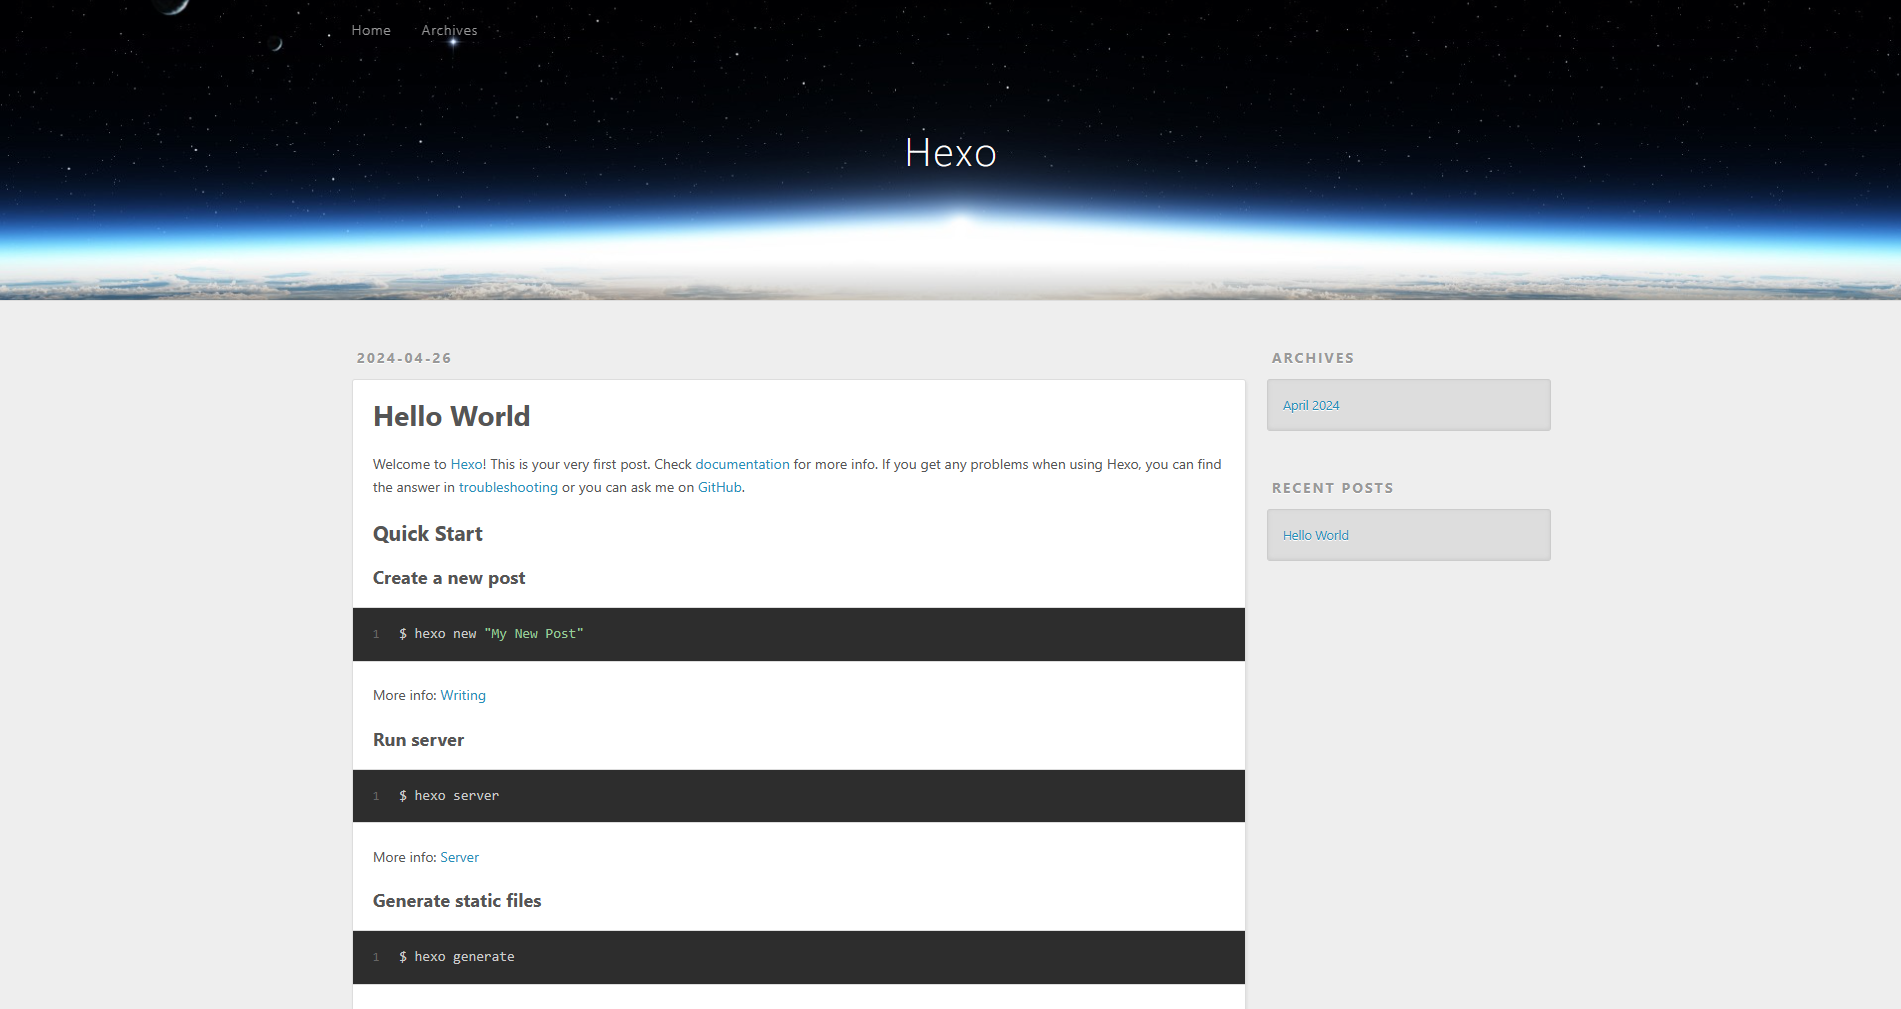Viewport: 1901px width, 1009px height.
Task: Click the Run server heading
Action: click(x=418, y=740)
